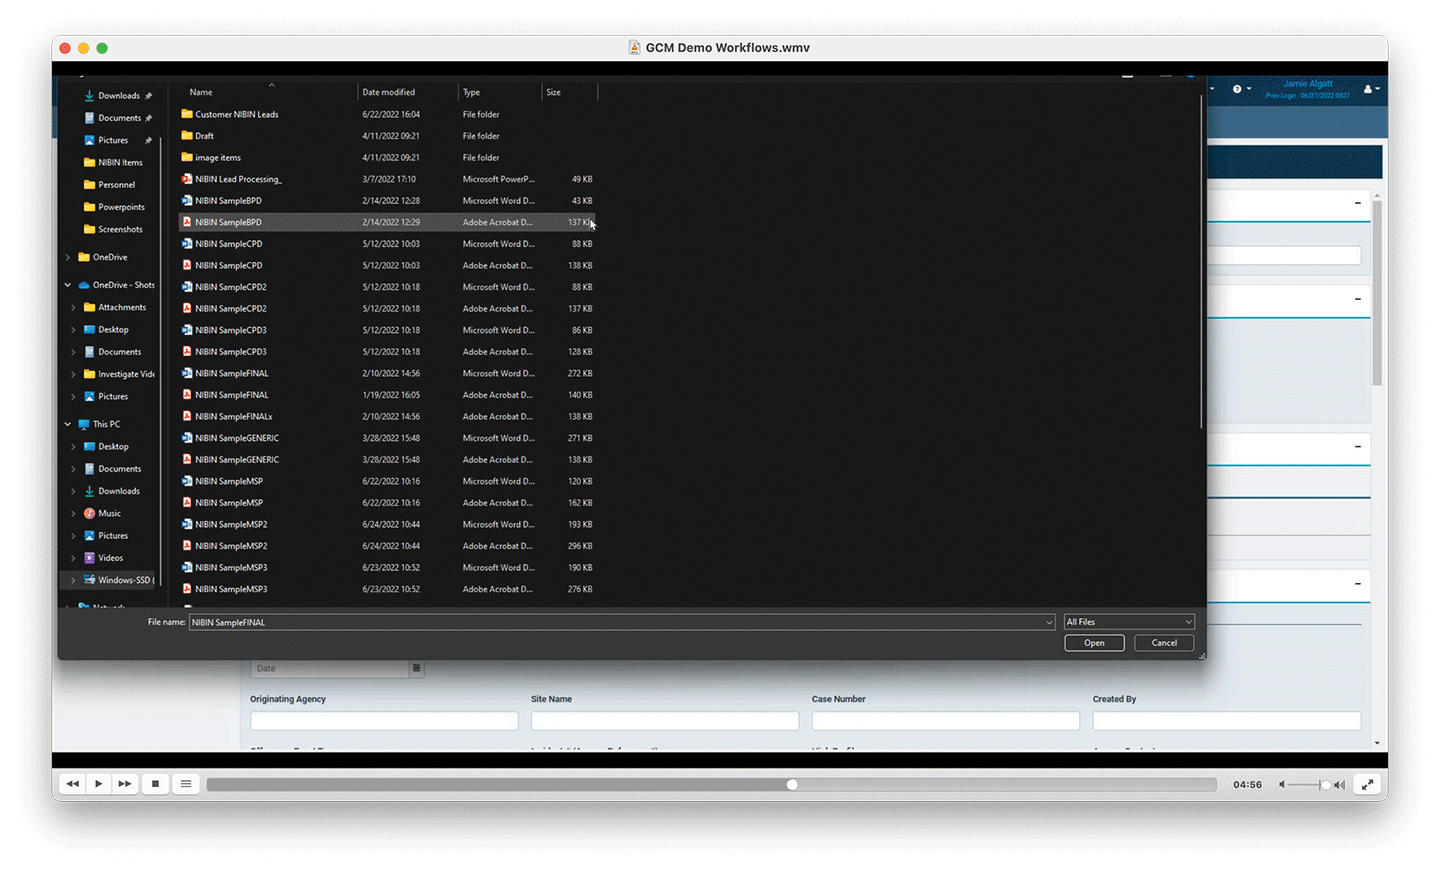This screenshot has width=1440, height=870.
Task: Click the Cancel button in the dialog
Action: pyautogui.click(x=1164, y=643)
